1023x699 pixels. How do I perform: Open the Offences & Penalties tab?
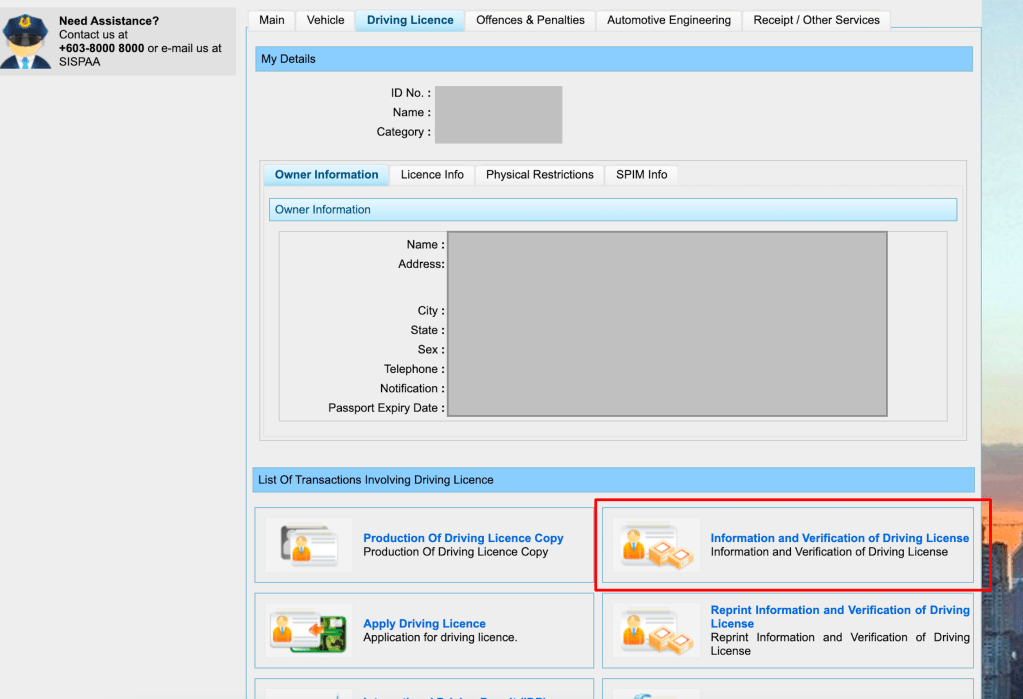click(530, 20)
